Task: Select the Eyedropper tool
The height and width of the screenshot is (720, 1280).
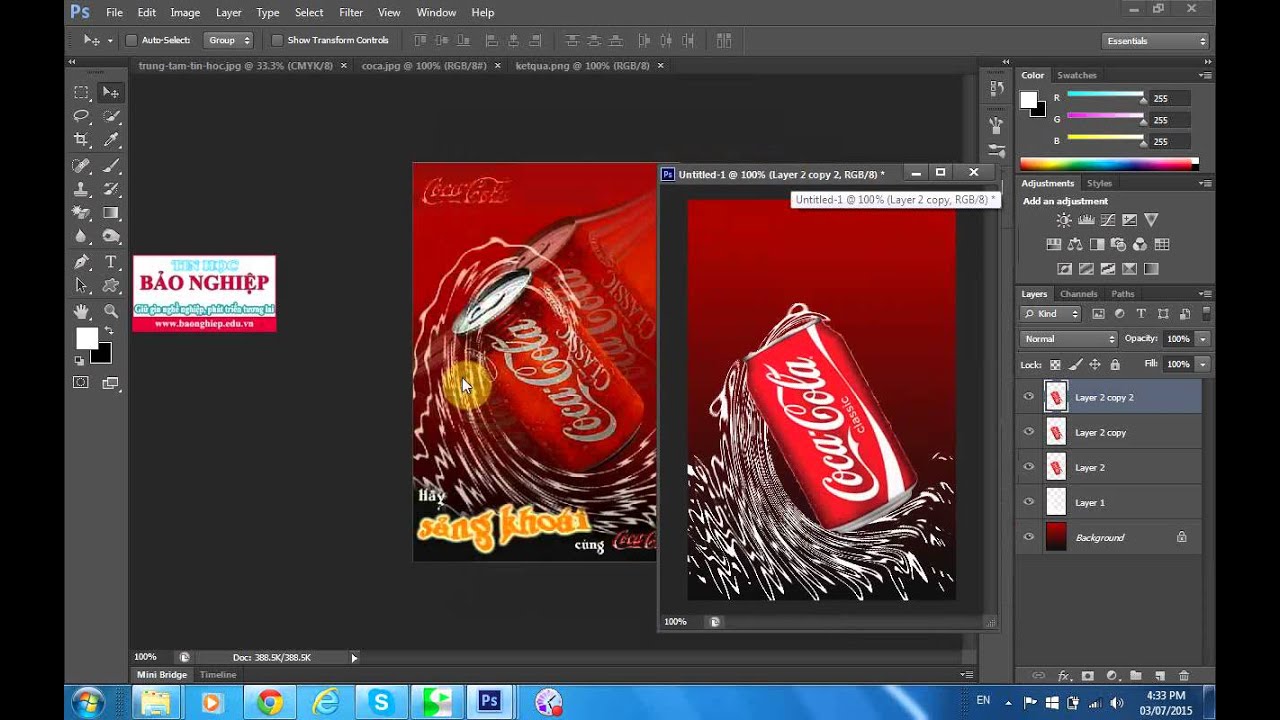Action: (x=111, y=140)
